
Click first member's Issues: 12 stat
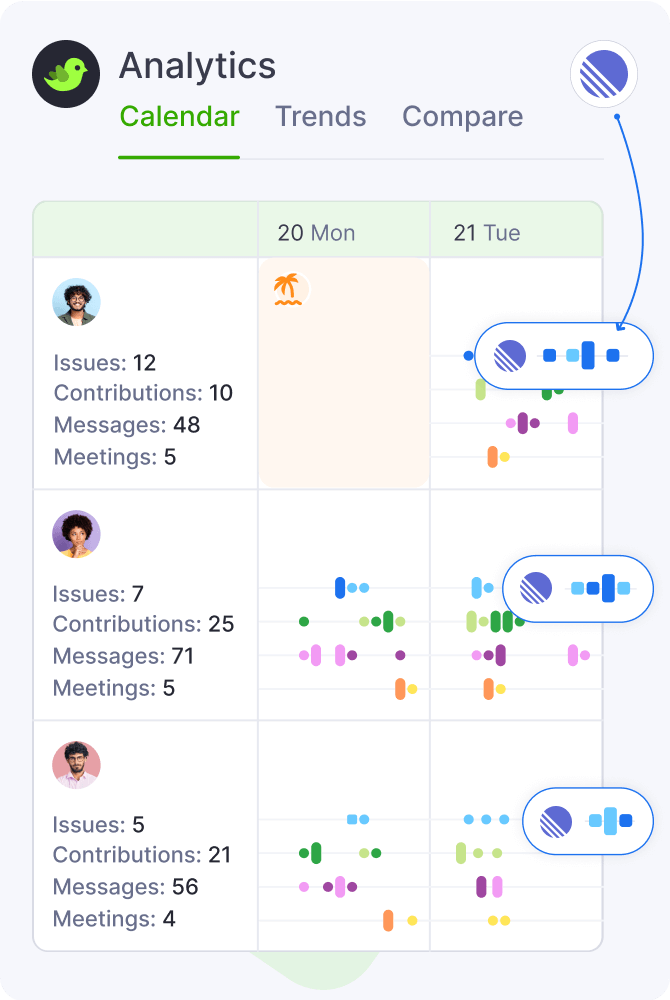point(105,362)
